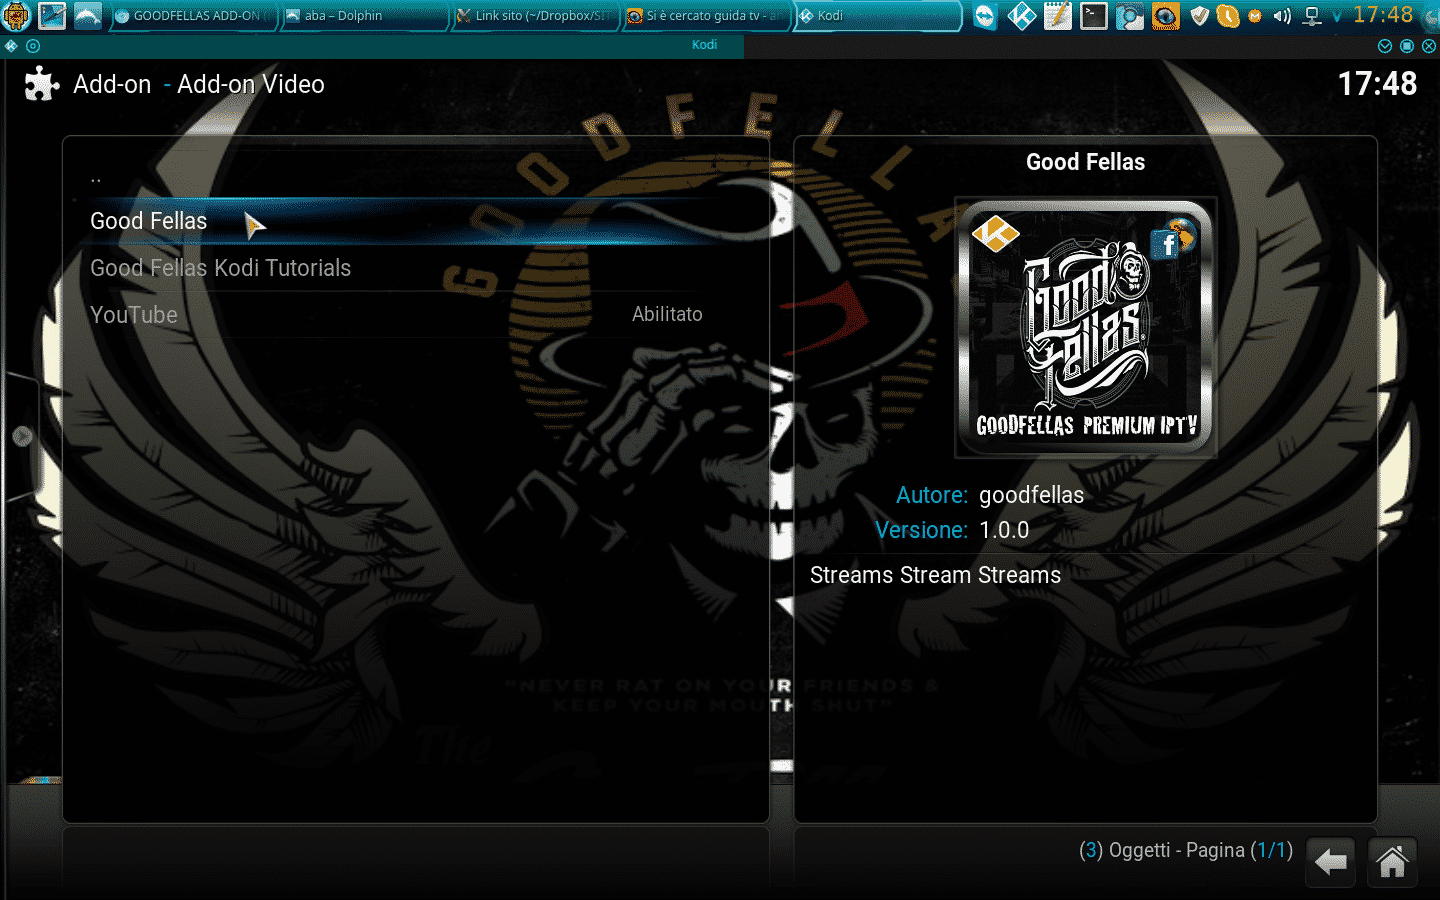Click the orange M tray icon
Viewport: 1440px width, 900px height.
coord(1255,16)
